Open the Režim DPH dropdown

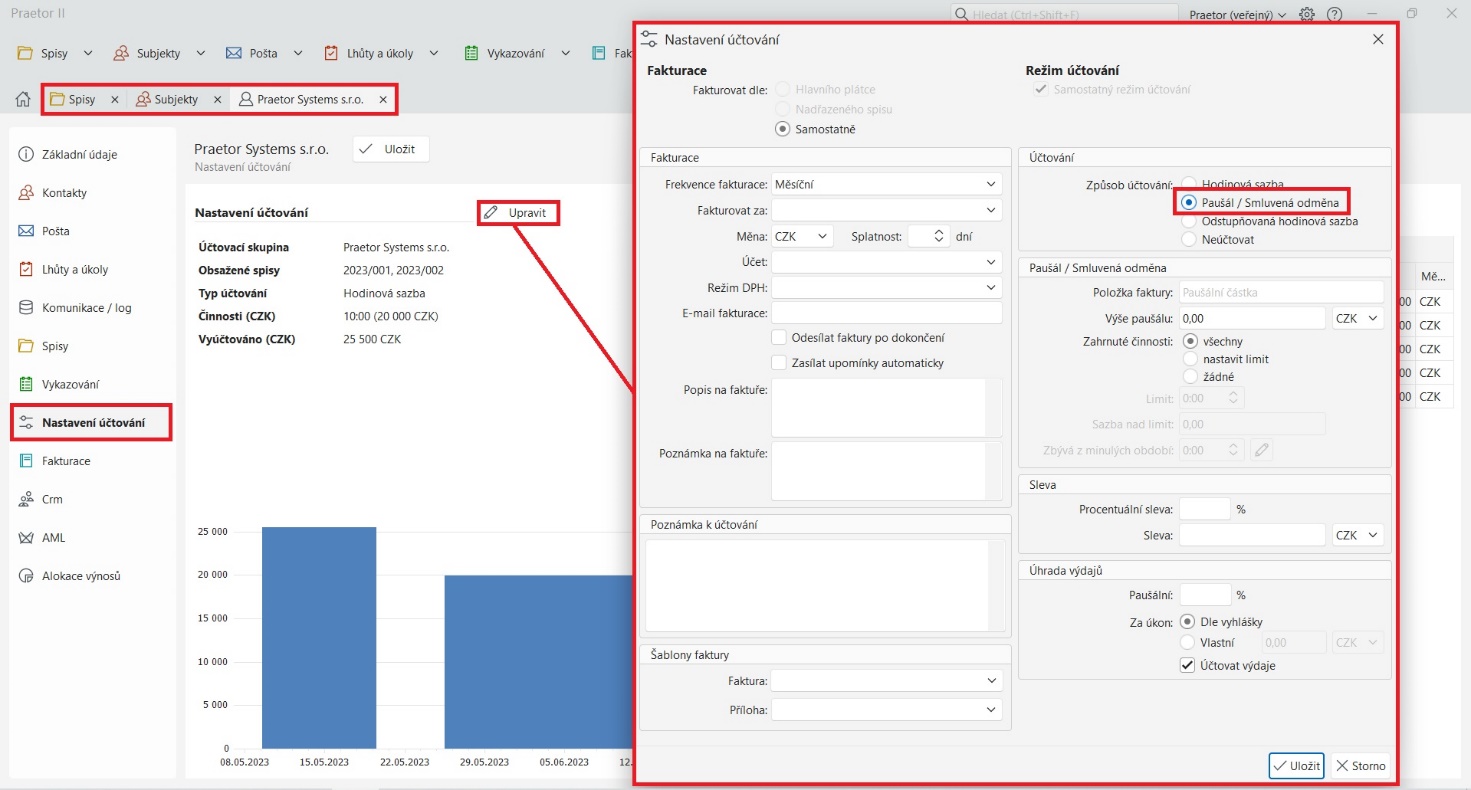click(886, 288)
